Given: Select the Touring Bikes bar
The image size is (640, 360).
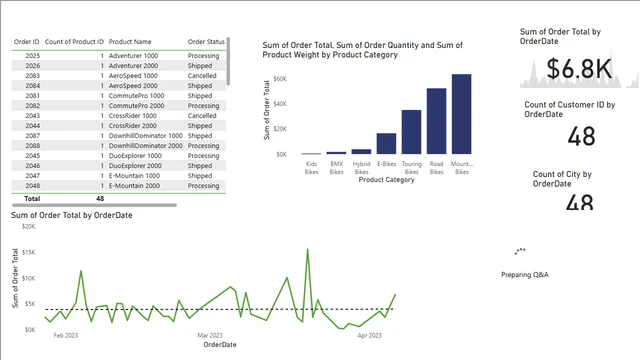Looking at the screenshot, I should (411, 132).
